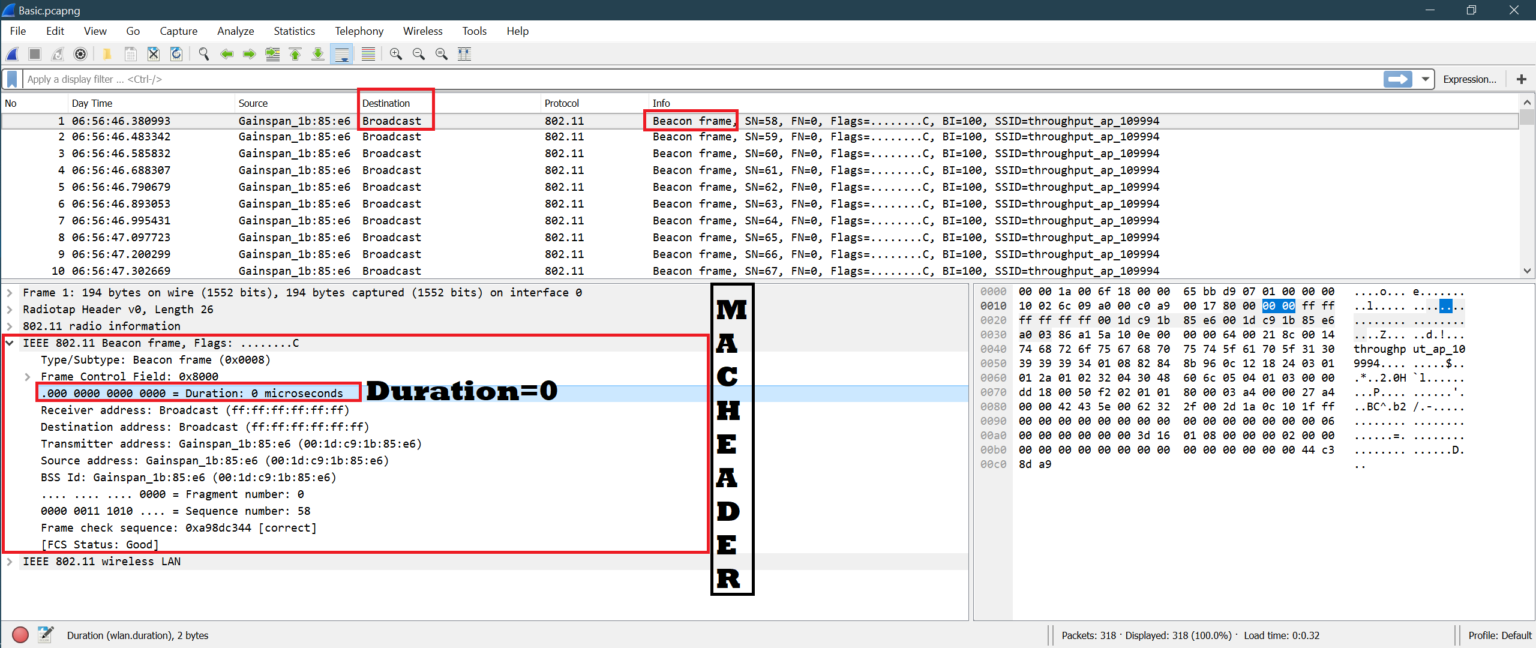Open the Statistics menu
Image resolution: width=1536 pixels, height=648 pixels.
(294, 31)
